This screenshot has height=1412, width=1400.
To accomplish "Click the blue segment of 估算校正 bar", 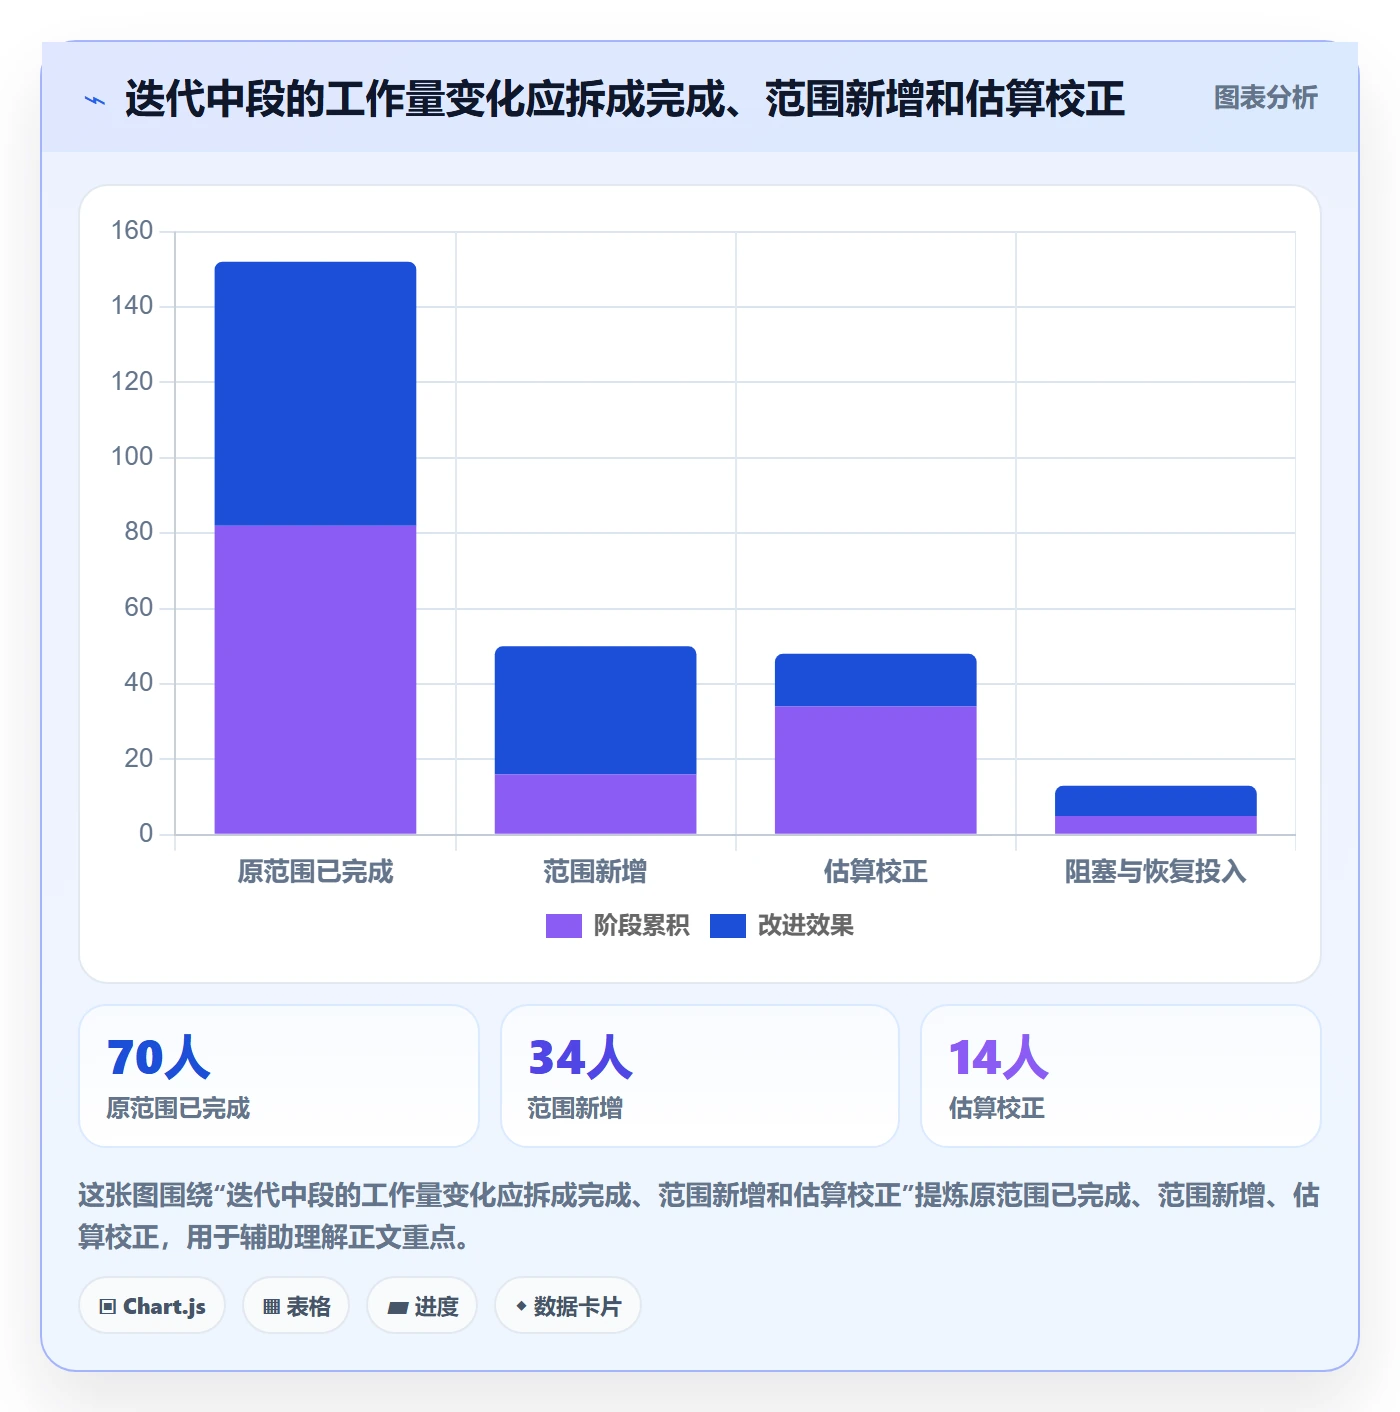I will click(875, 680).
